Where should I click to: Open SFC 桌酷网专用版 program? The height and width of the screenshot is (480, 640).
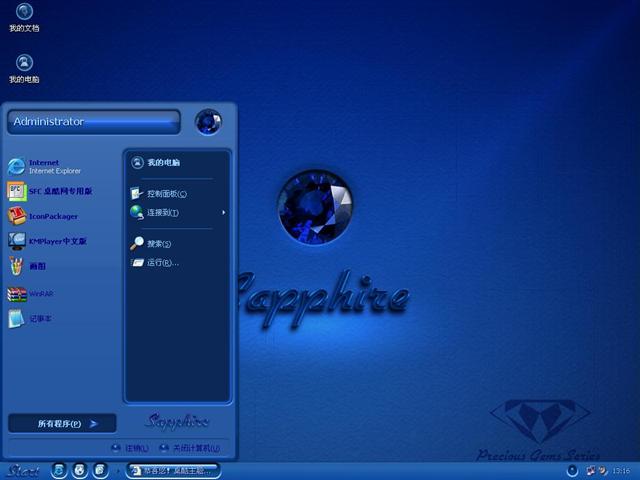click(50, 191)
